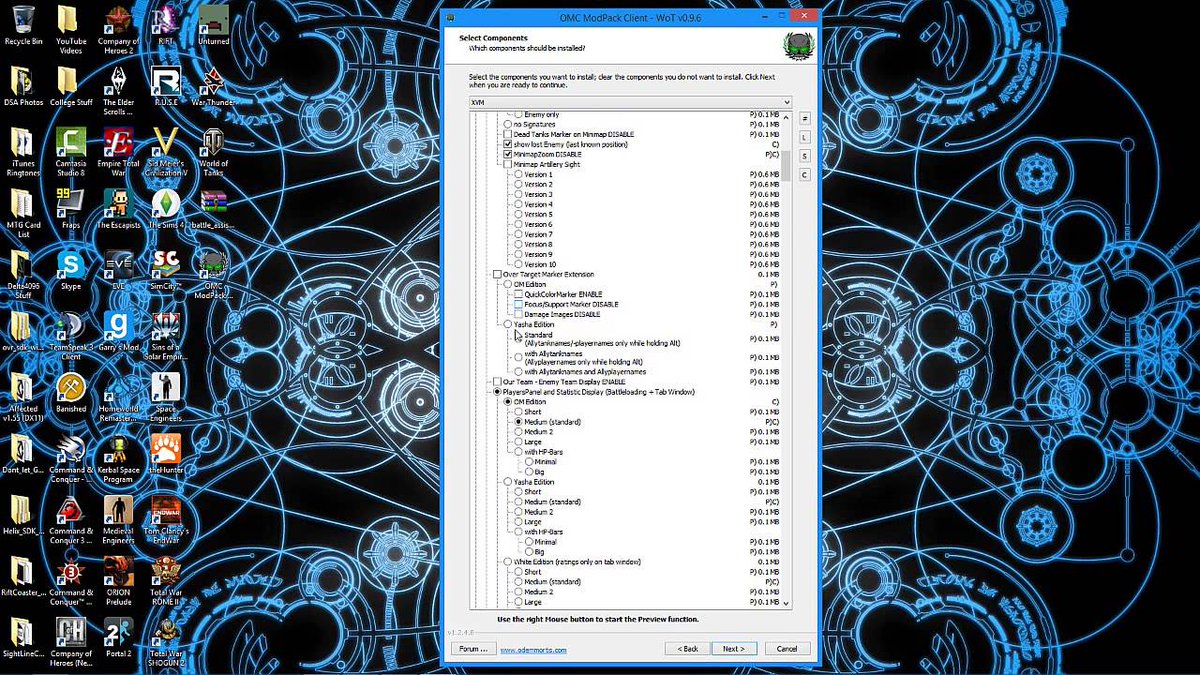The image size is (1200, 675).
Task: Select White Edition (ratings only on tab window)
Action: (x=507, y=562)
